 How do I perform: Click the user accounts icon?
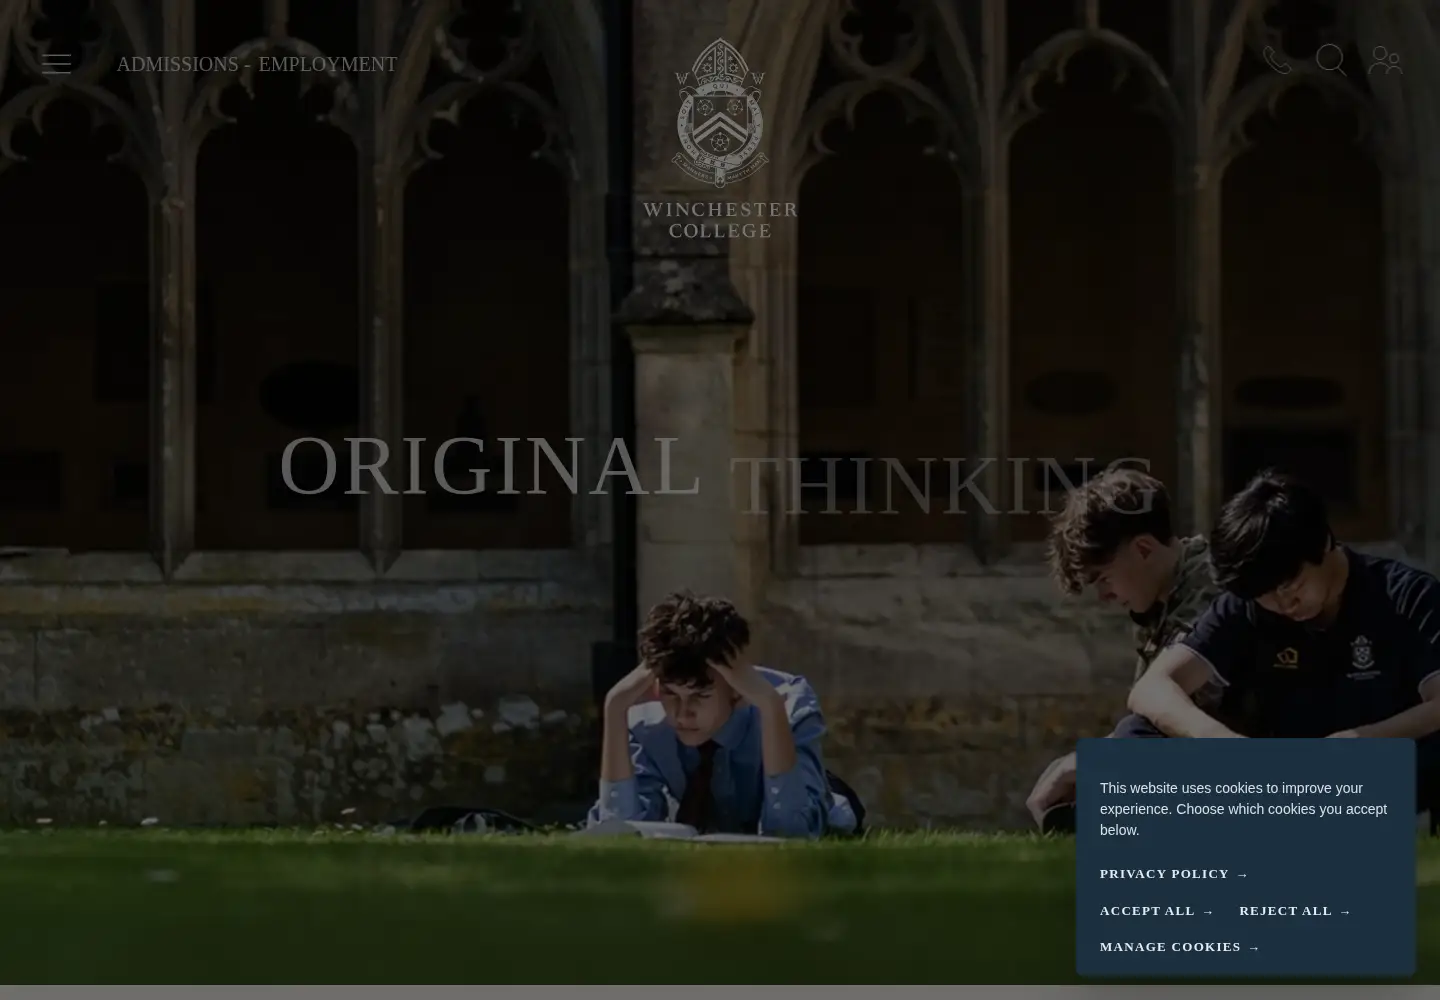(x=1385, y=61)
